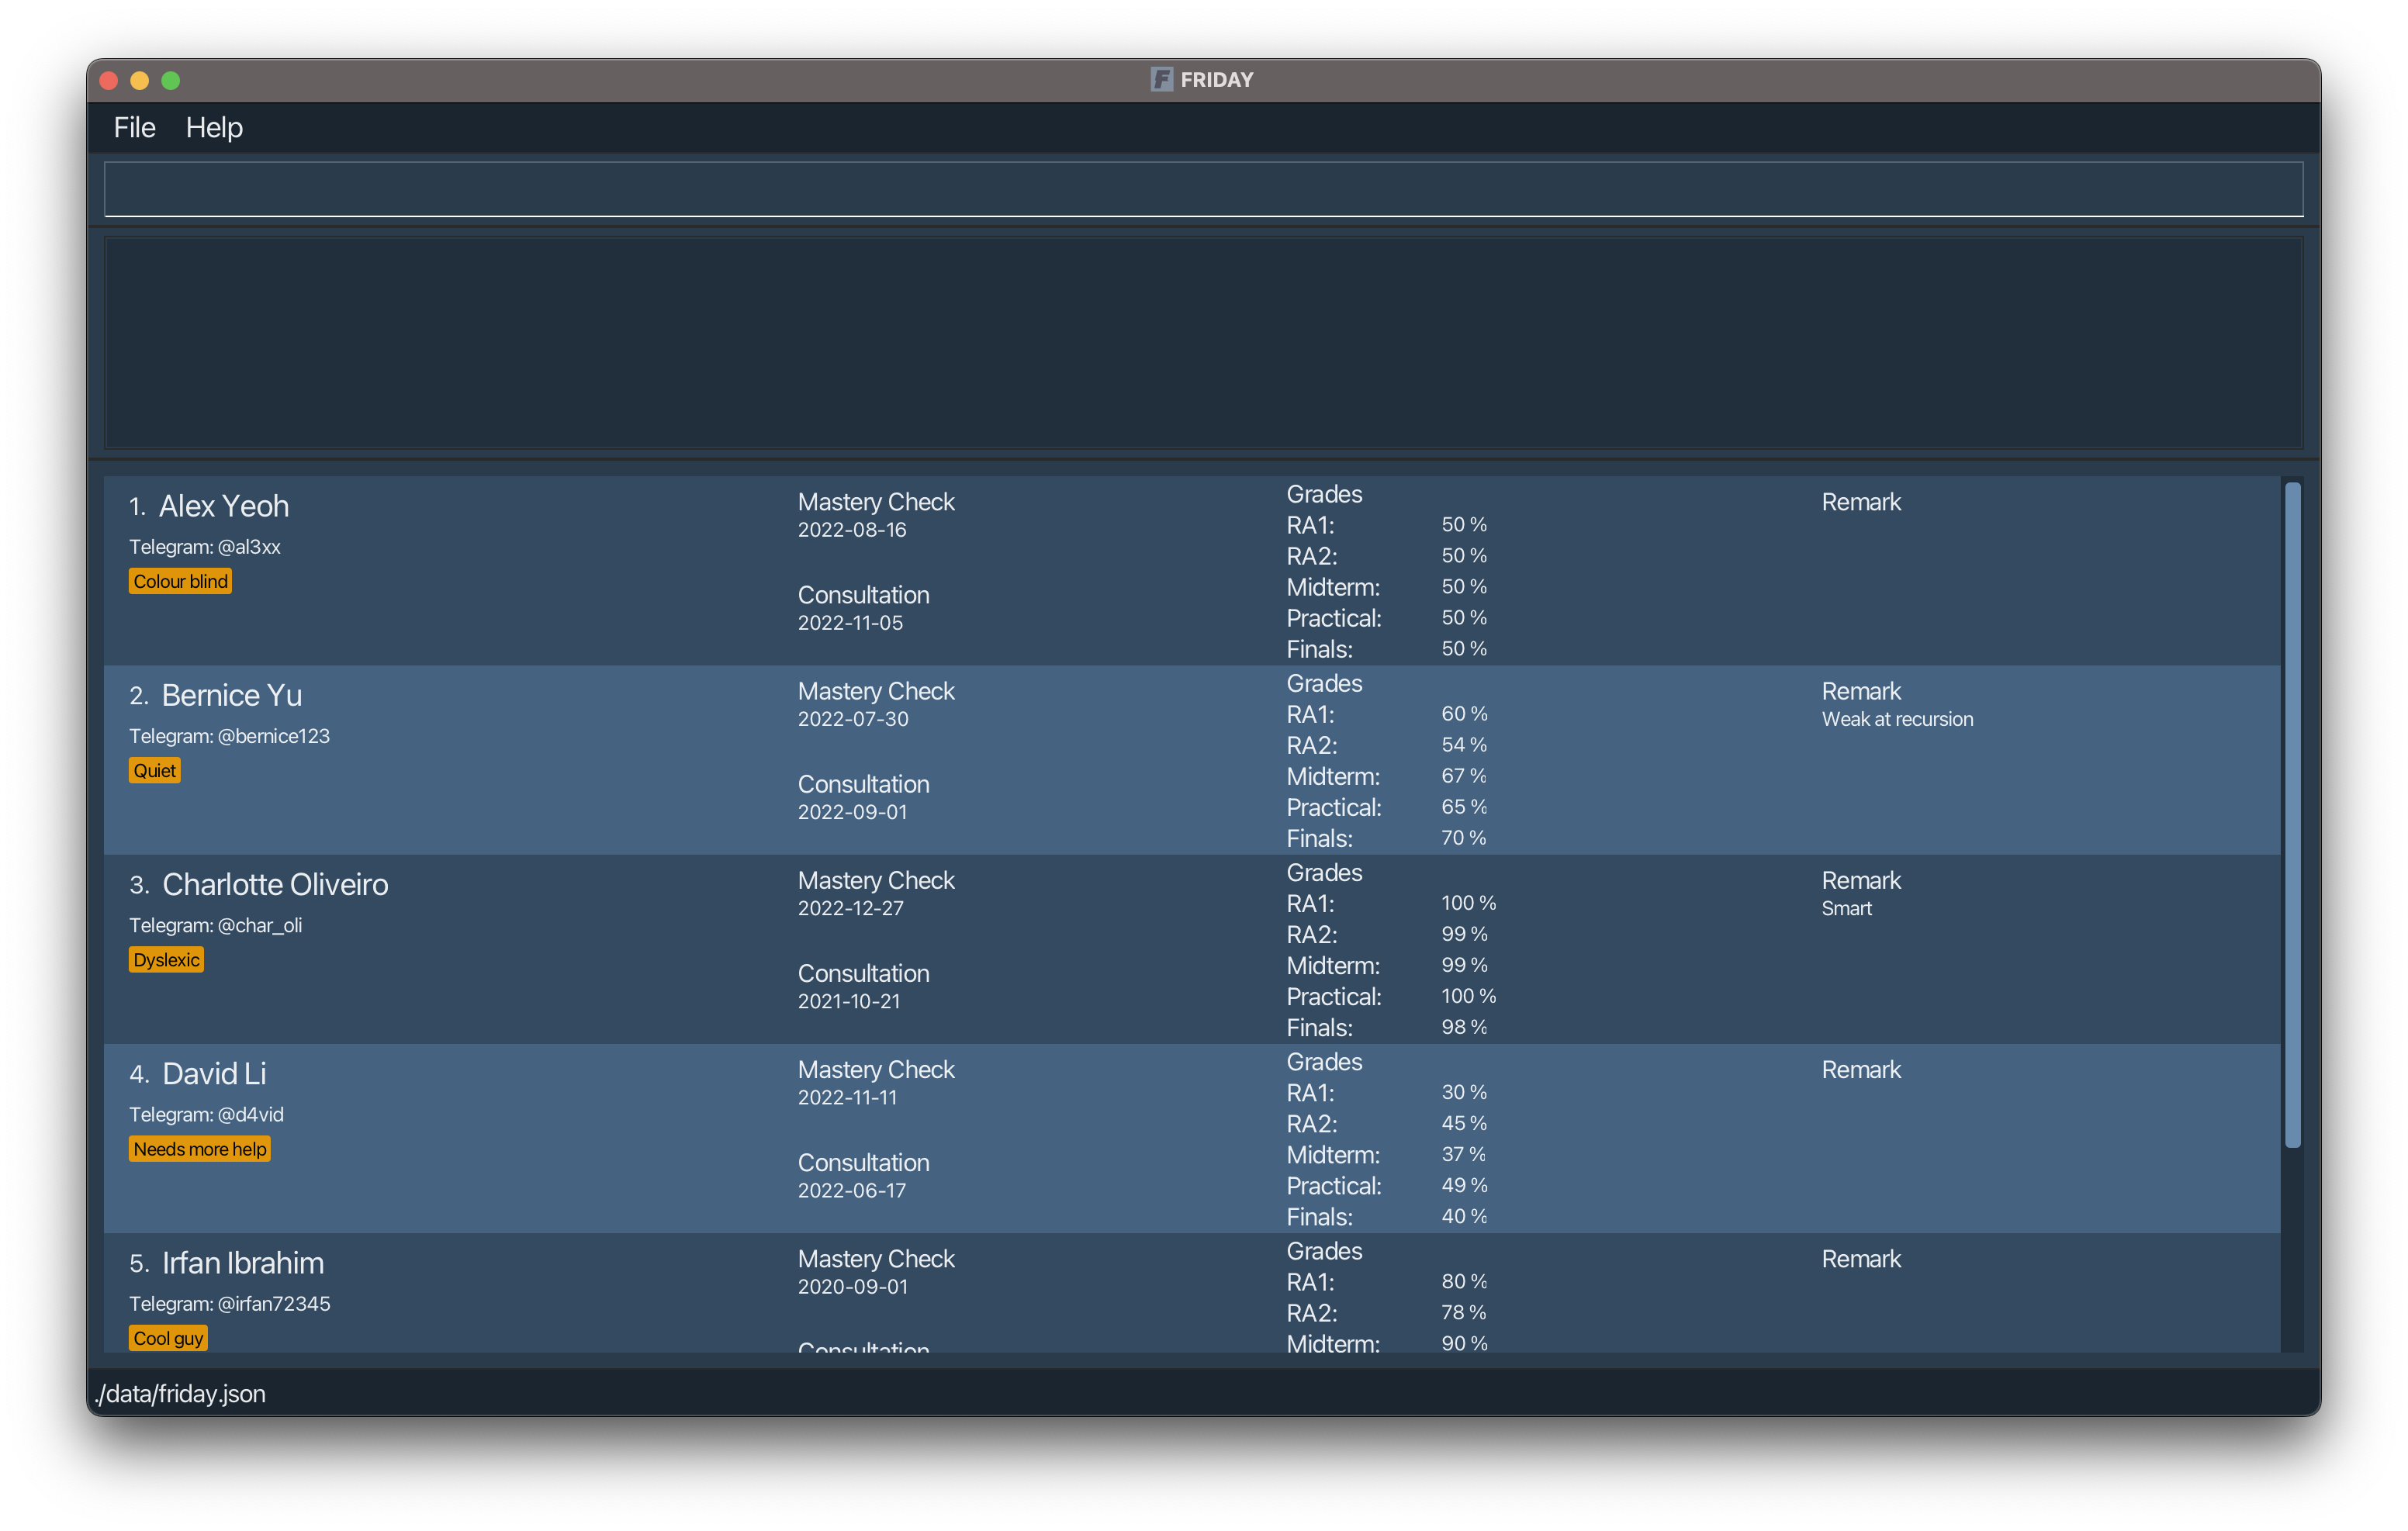Select student name Bernice Yu

coord(232,695)
